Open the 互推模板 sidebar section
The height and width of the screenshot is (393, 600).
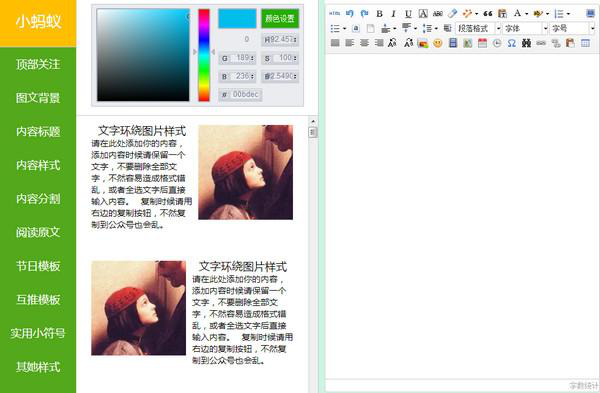click(x=38, y=299)
